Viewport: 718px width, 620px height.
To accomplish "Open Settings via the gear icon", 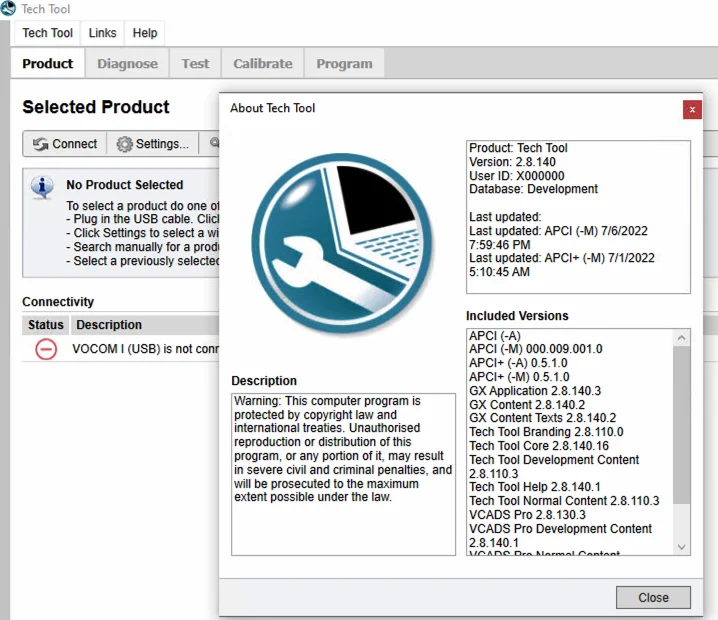I will (x=124, y=144).
